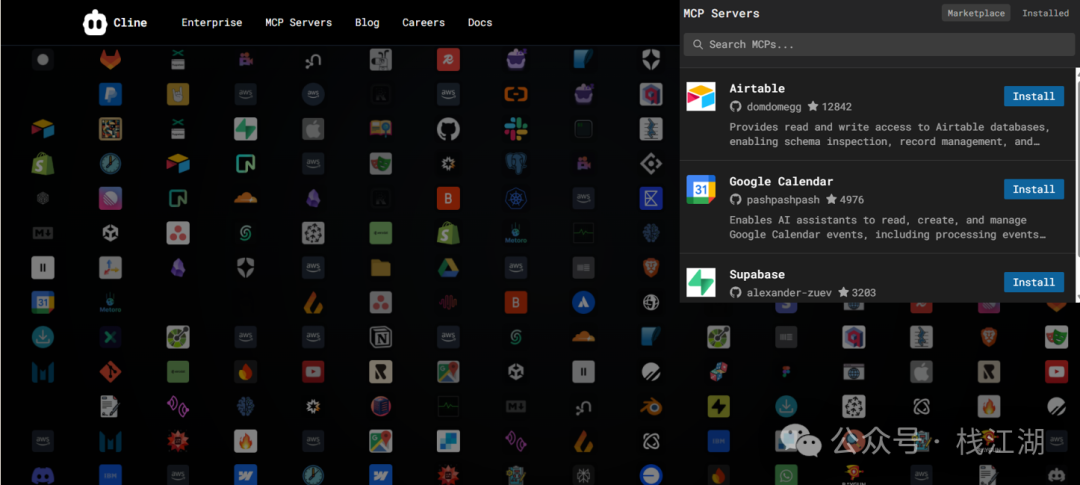This screenshot has width=1080, height=485.
Task: Select the yellow lightning bolt icon
Action: tap(718, 406)
